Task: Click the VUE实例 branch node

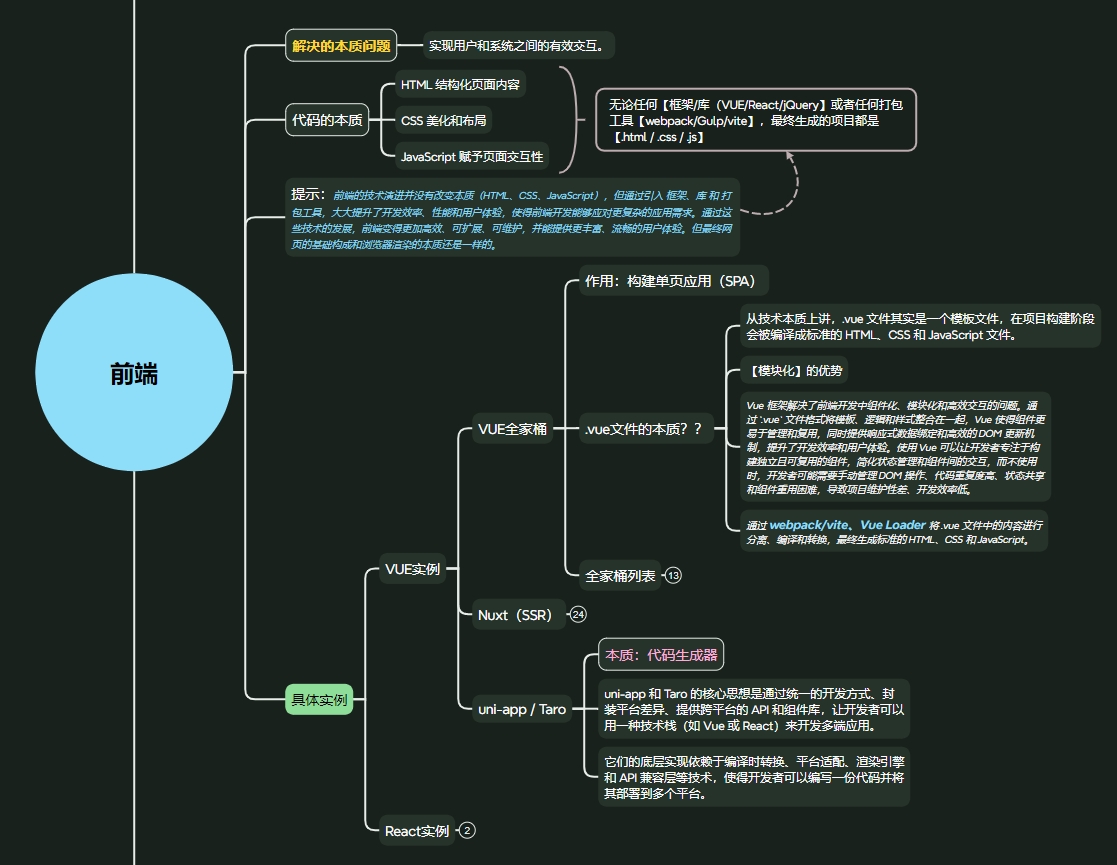Action: (x=412, y=569)
